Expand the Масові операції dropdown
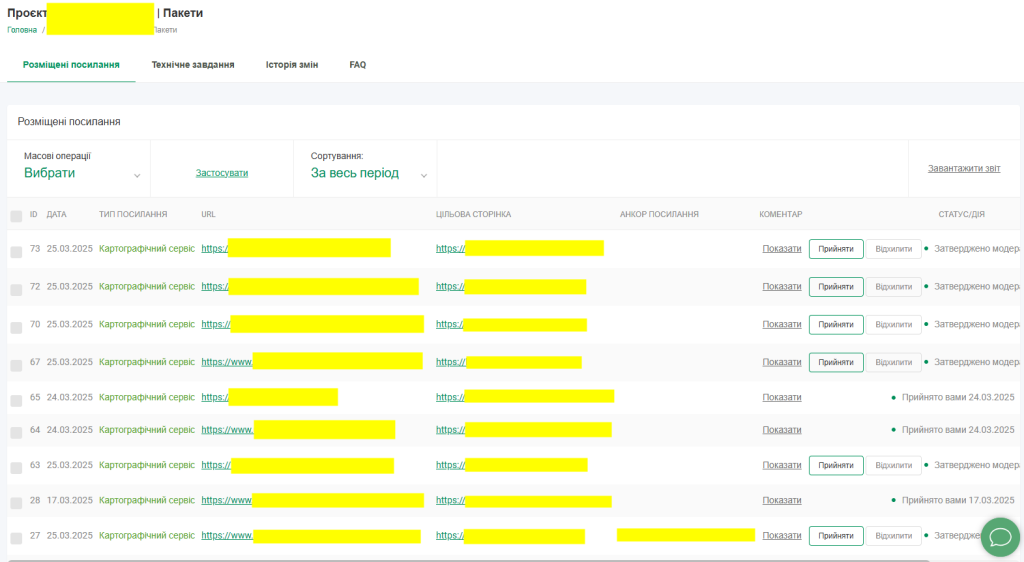The width and height of the screenshot is (1024, 562). point(82,173)
